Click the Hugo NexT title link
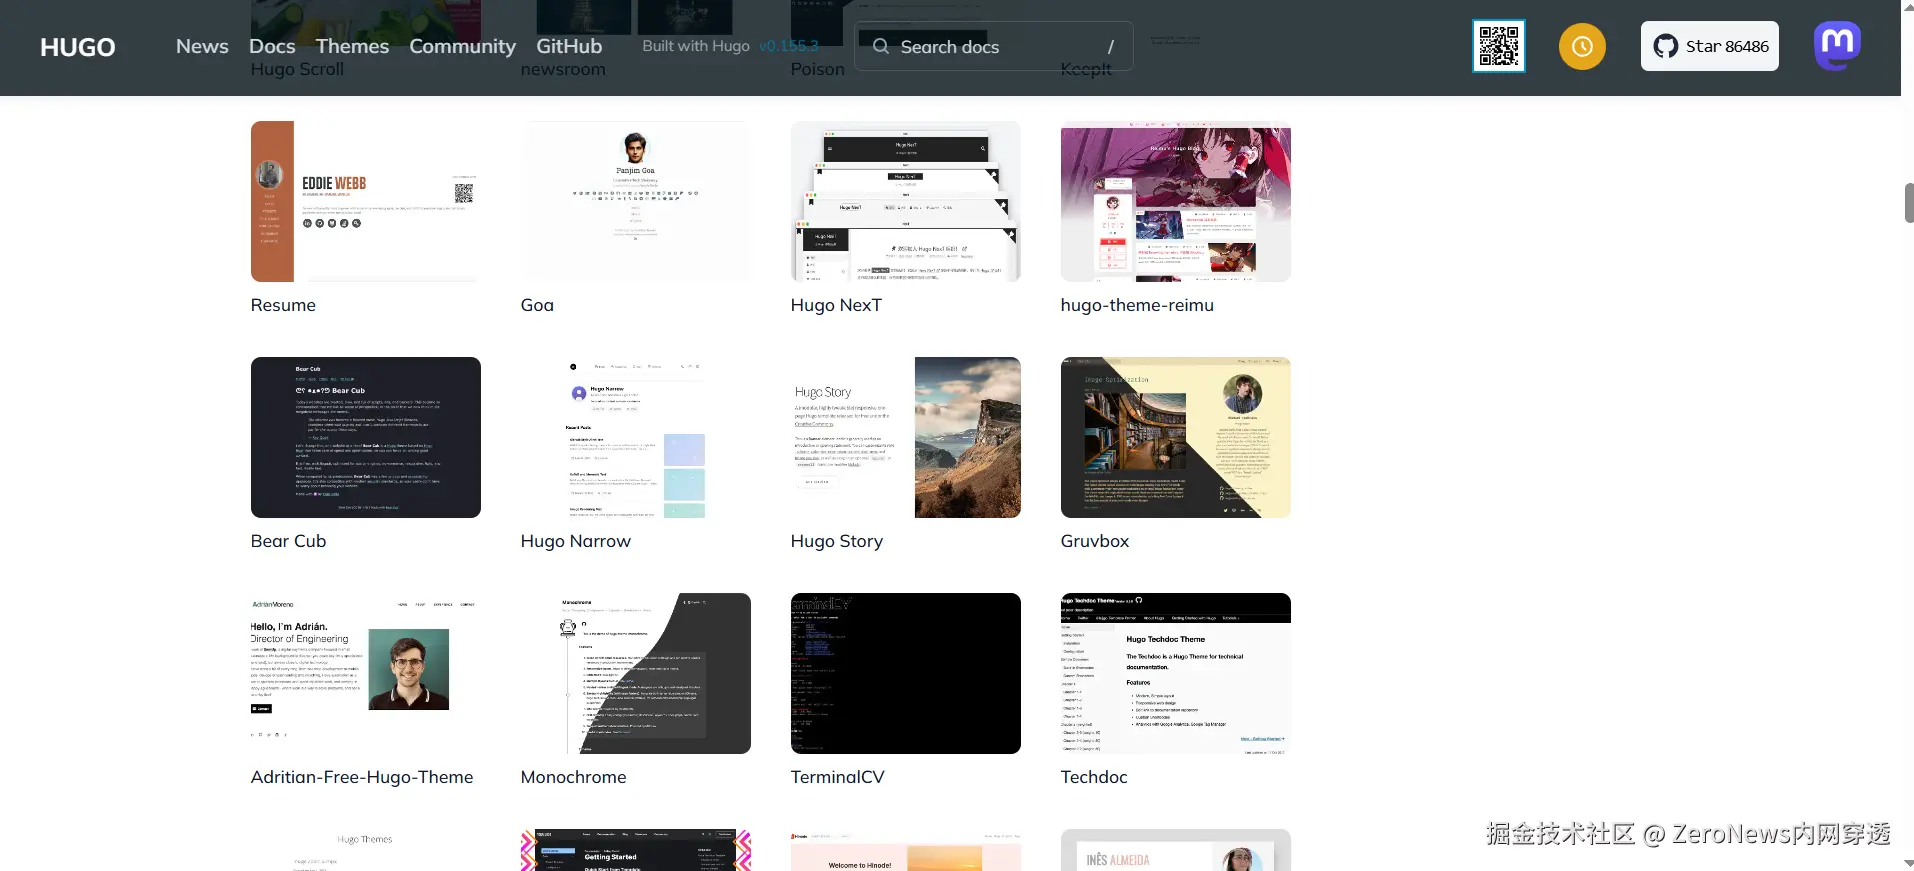The width and height of the screenshot is (1914, 871). pyautogui.click(x=836, y=305)
